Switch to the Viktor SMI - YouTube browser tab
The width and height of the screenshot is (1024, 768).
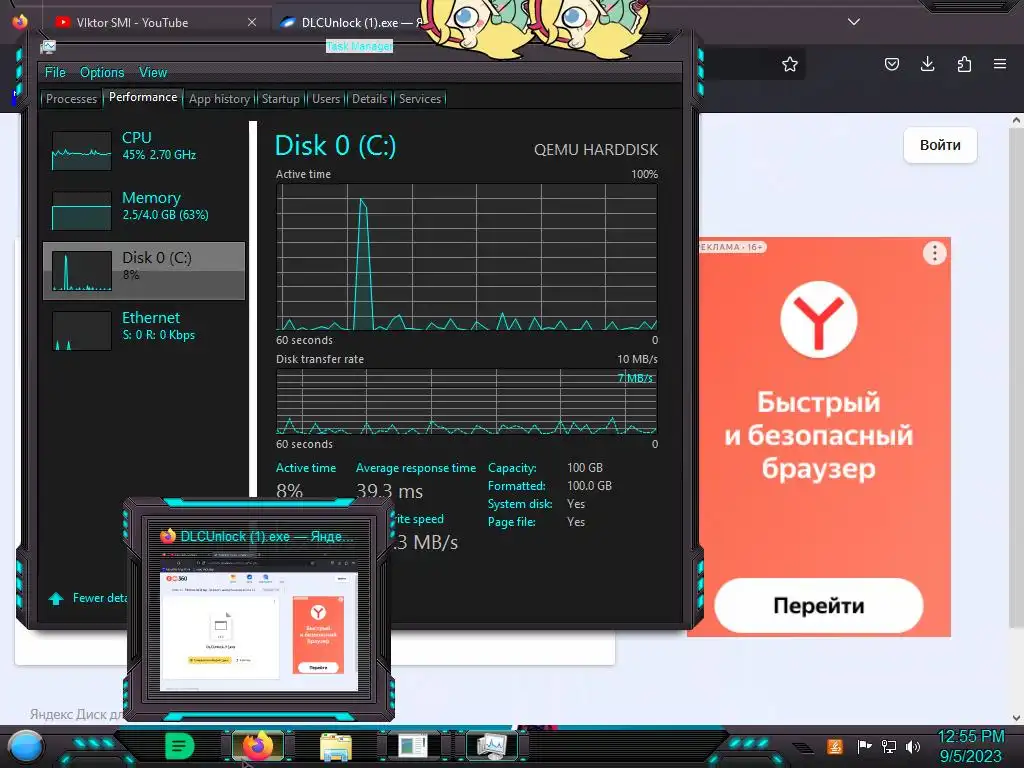(x=132, y=22)
